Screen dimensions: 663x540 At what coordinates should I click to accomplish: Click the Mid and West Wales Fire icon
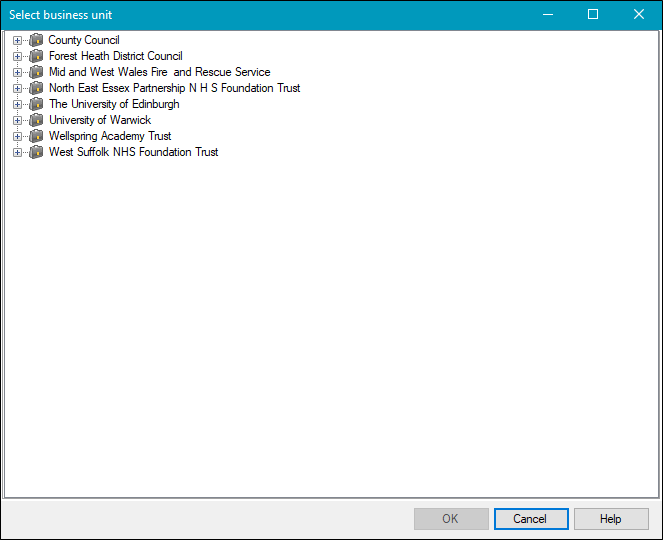pyautogui.click(x=36, y=72)
